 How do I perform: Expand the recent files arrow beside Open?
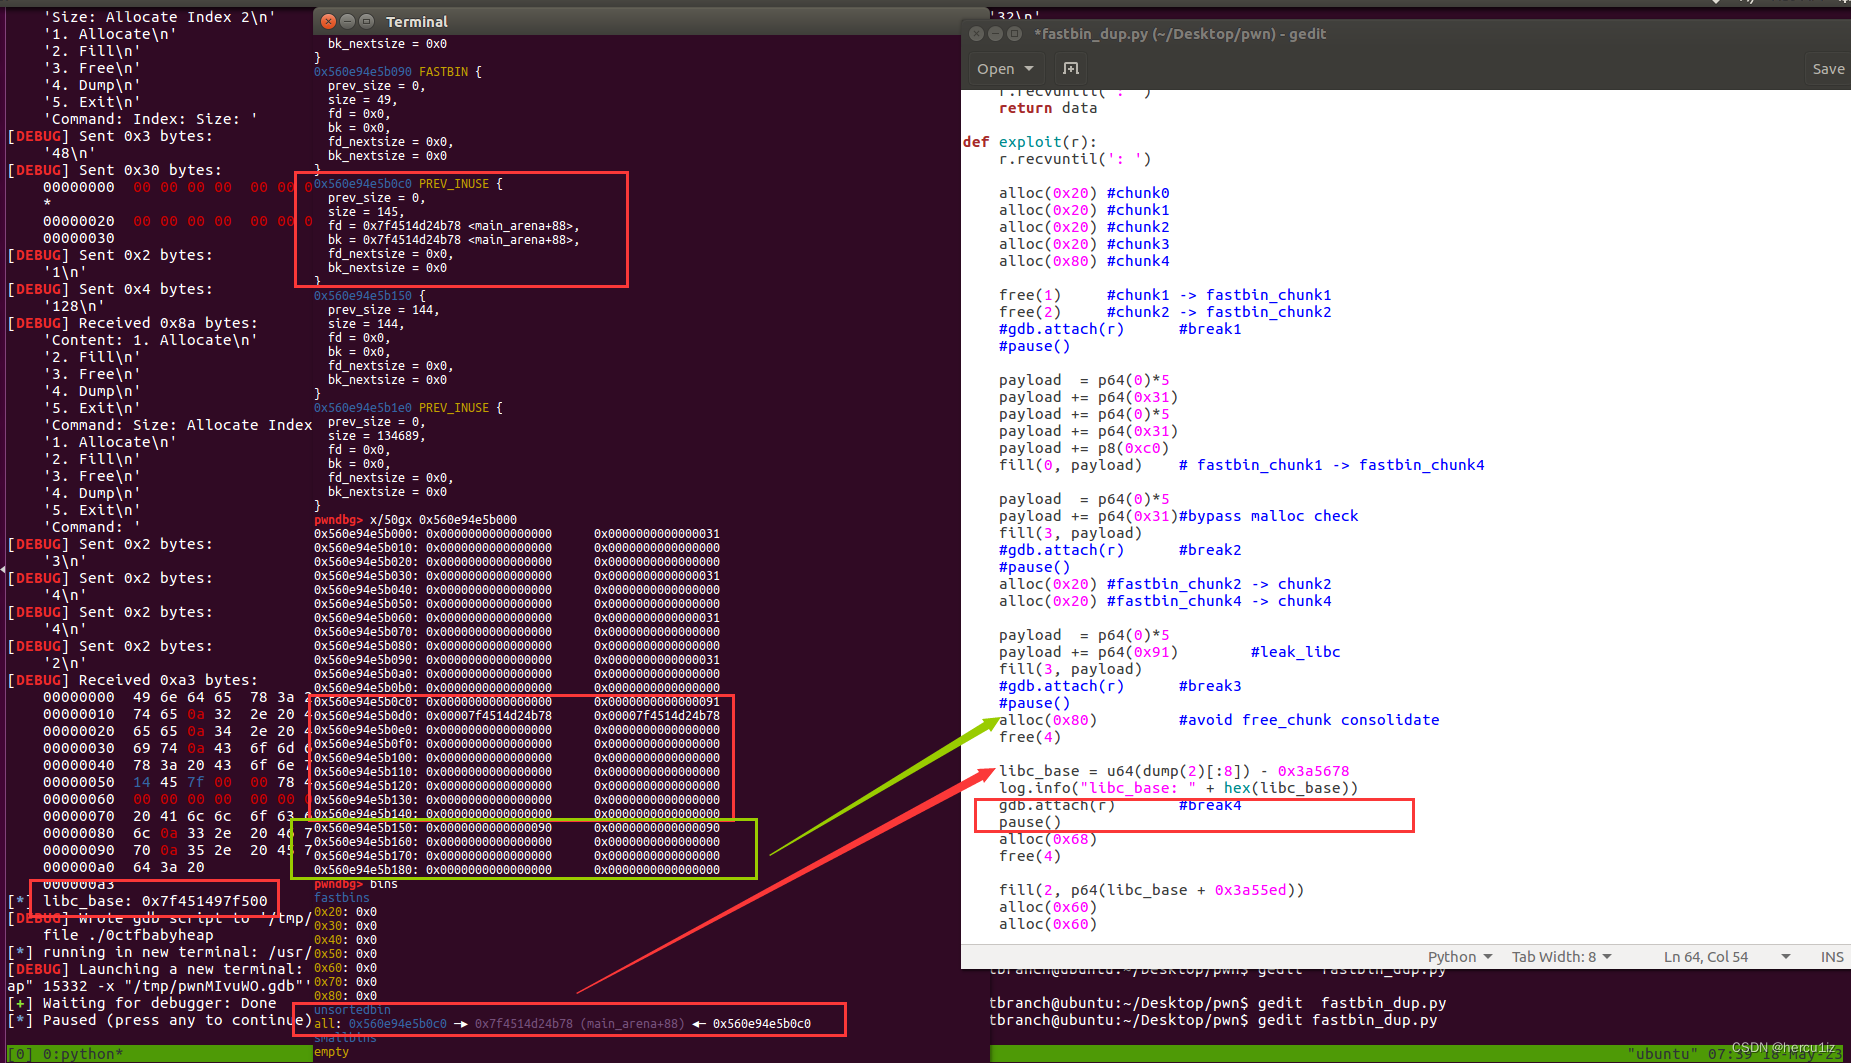(x=1029, y=69)
